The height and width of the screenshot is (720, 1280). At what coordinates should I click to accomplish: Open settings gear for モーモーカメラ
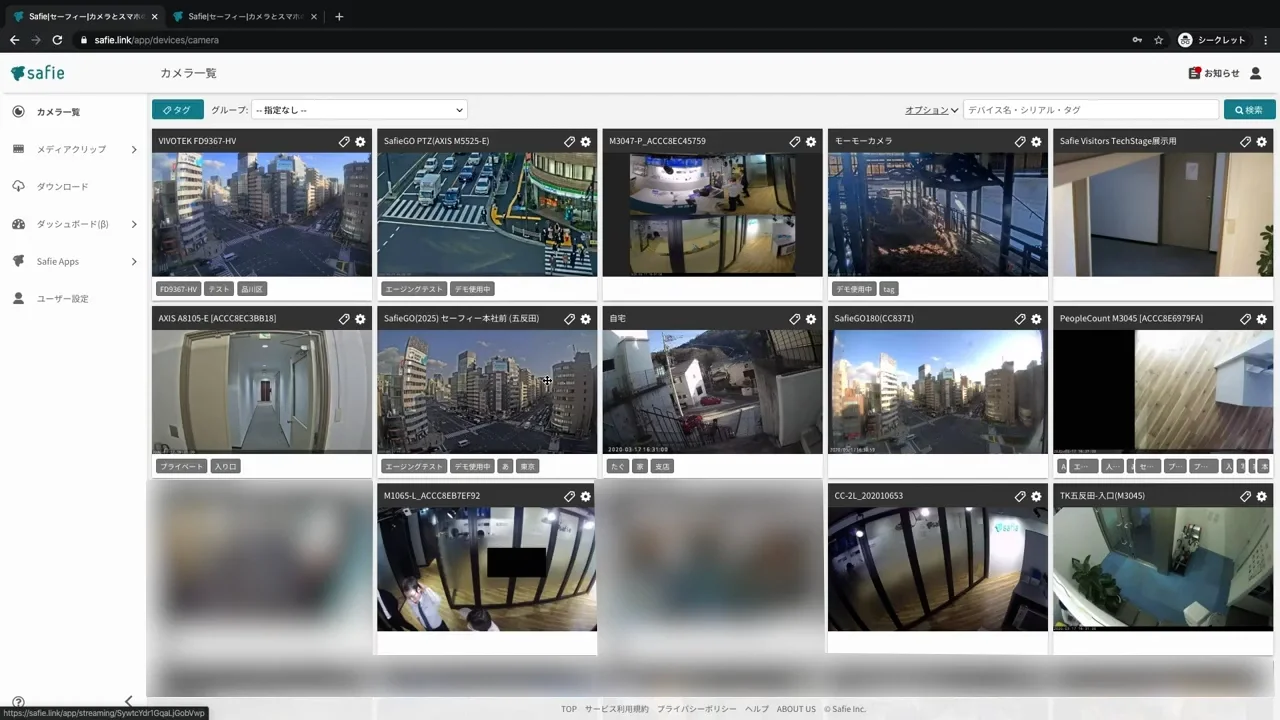(1036, 142)
